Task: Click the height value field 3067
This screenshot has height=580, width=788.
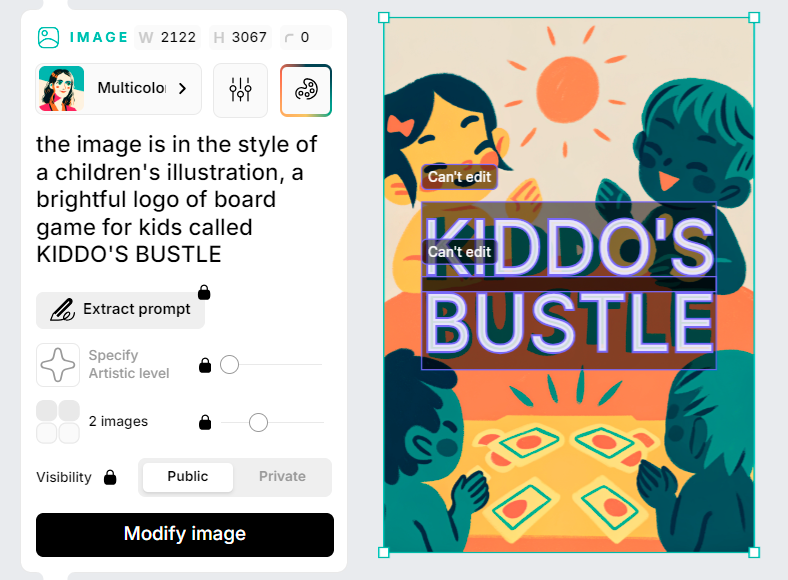Action: pos(249,38)
